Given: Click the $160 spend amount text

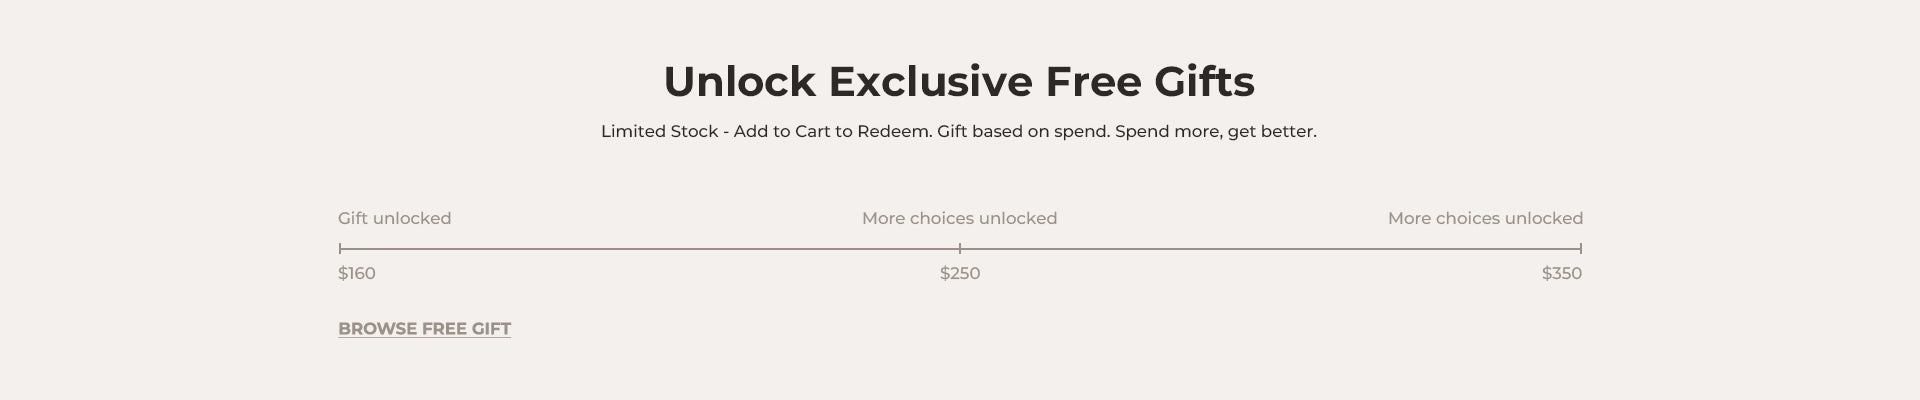Looking at the screenshot, I should pyautogui.click(x=357, y=274).
